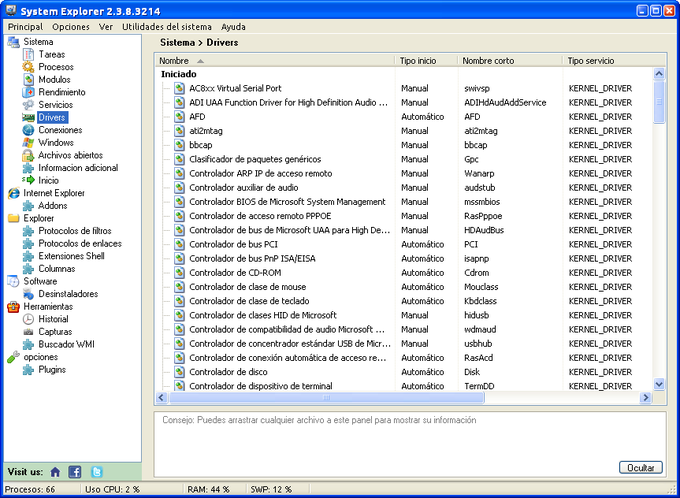Viewport: 680px width, 498px height.
Task: Select Controlador de clase de mouse
Action: (x=403, y=287)
